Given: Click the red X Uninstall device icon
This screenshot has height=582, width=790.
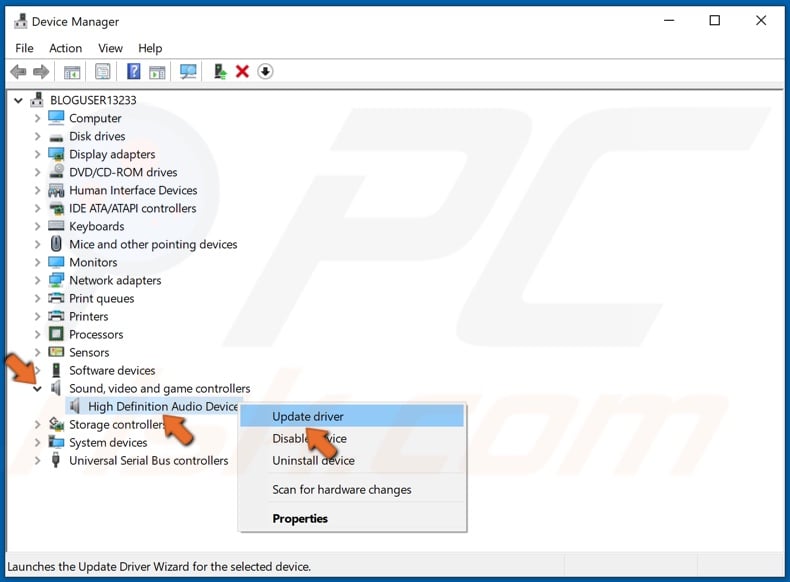Looking at the screenshot, I should point(242,72).
